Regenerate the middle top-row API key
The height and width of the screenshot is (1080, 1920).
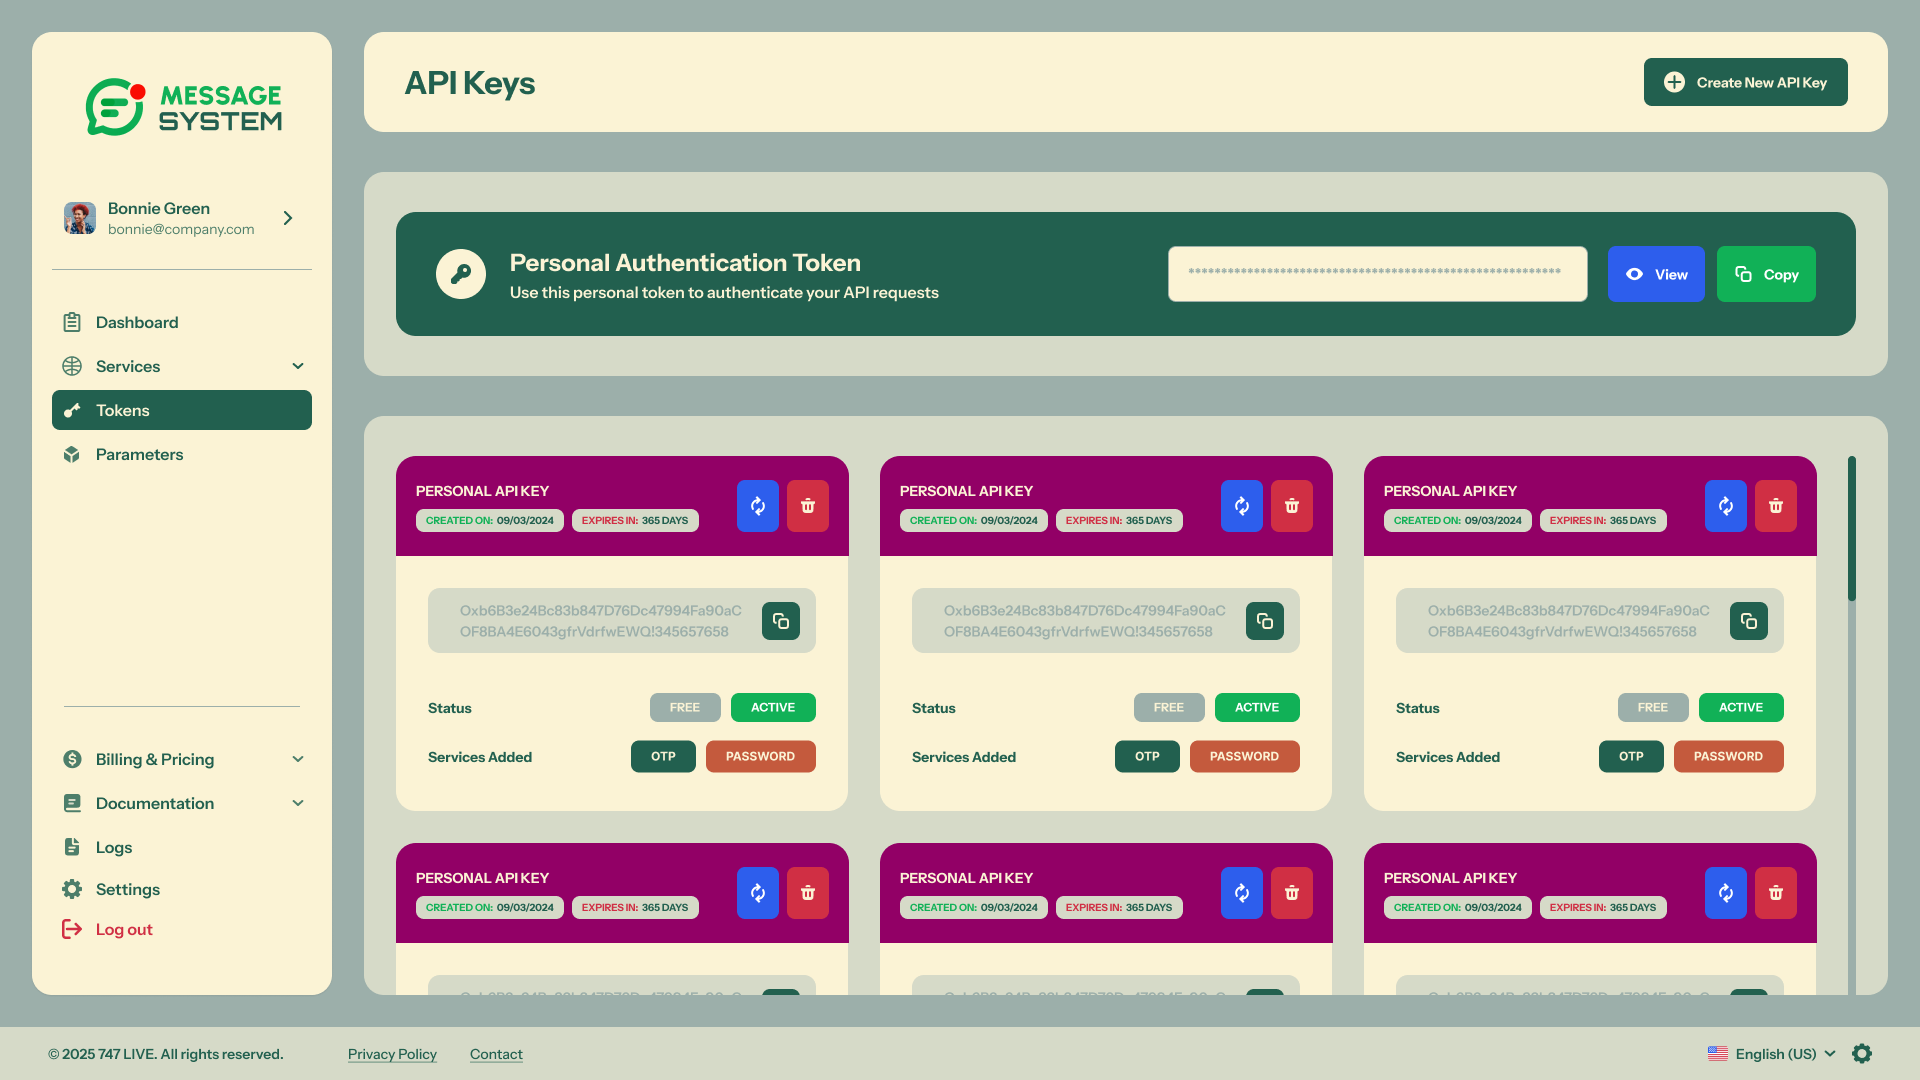pos(1242,506)
